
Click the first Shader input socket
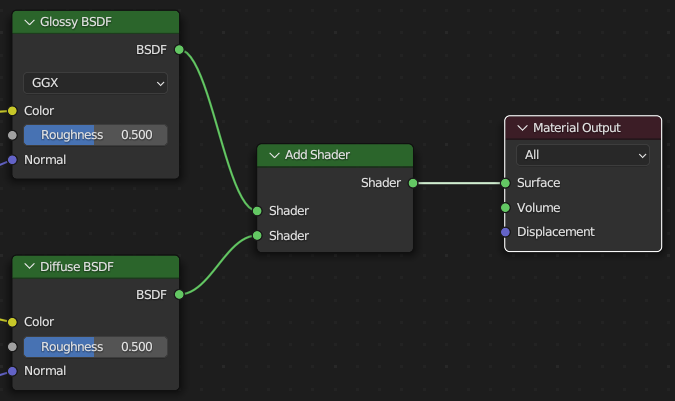pos(258,211)
